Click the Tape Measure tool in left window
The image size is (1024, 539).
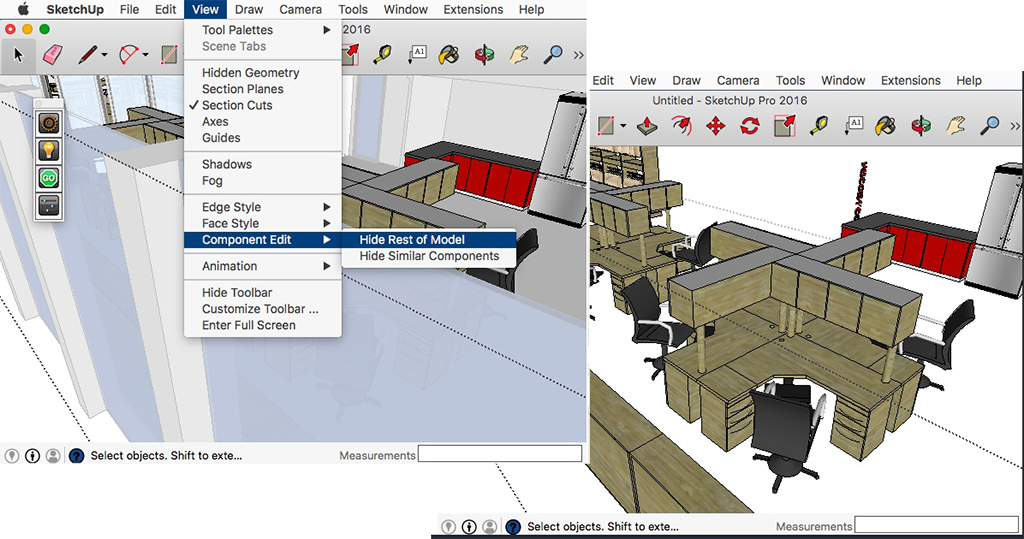(383, 54)
